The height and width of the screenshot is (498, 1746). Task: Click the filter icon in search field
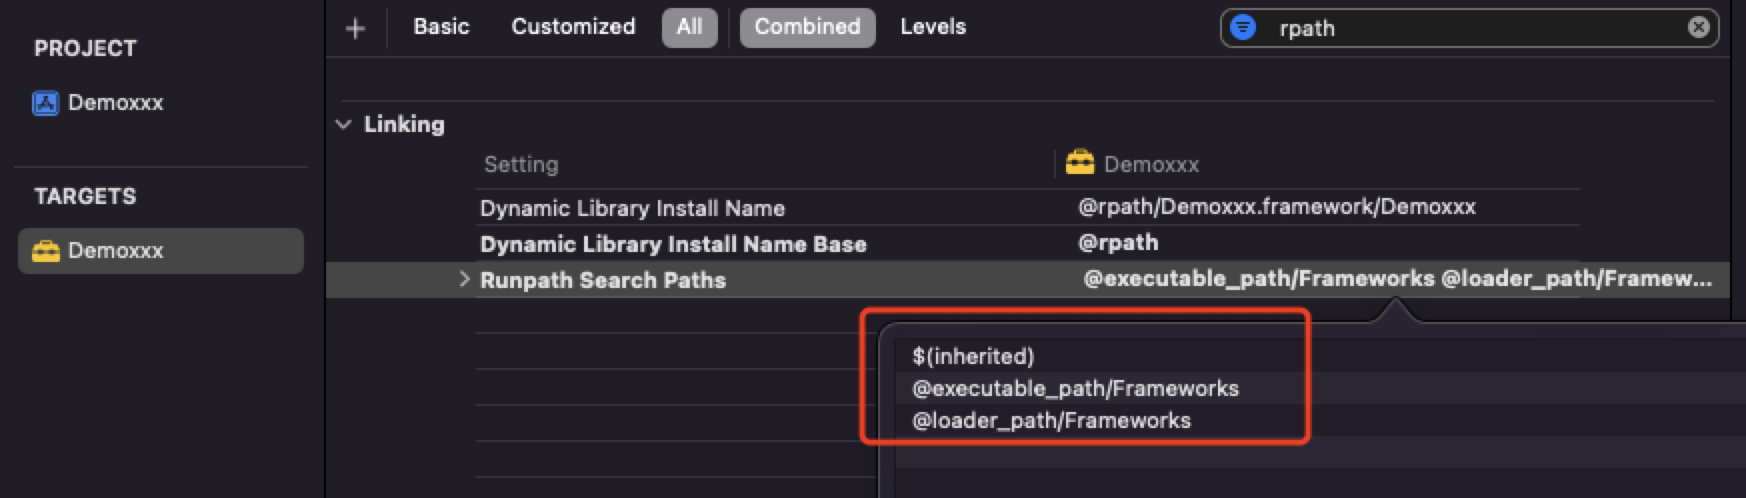point(1243,28)
